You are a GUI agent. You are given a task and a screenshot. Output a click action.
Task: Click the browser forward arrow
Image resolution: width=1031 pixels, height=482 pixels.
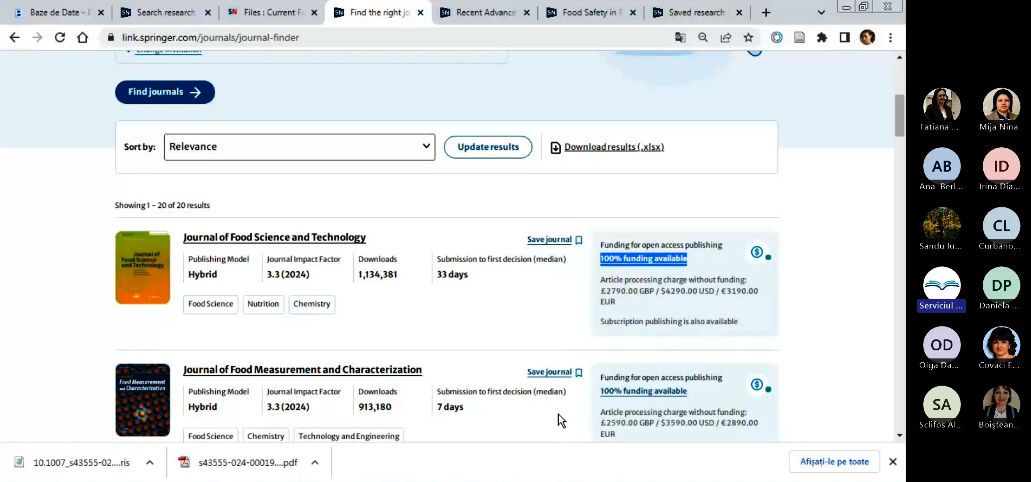point(37,37)
